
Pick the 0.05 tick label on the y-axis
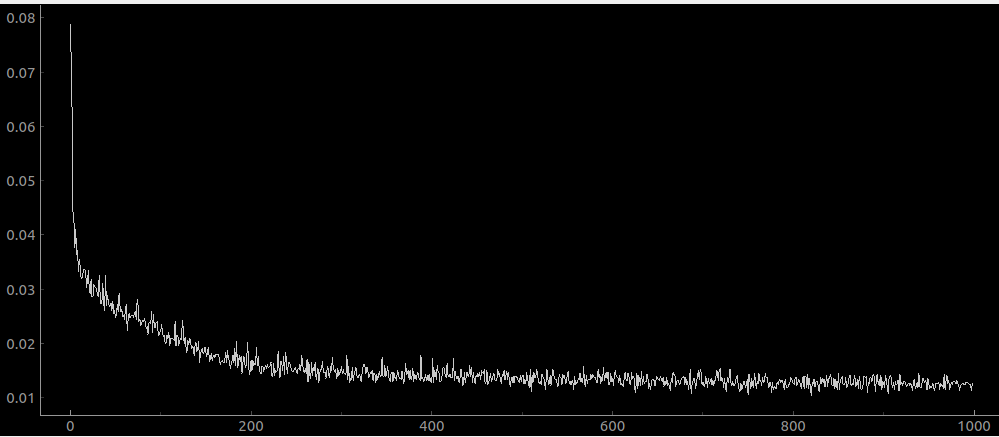coord(20,181)
